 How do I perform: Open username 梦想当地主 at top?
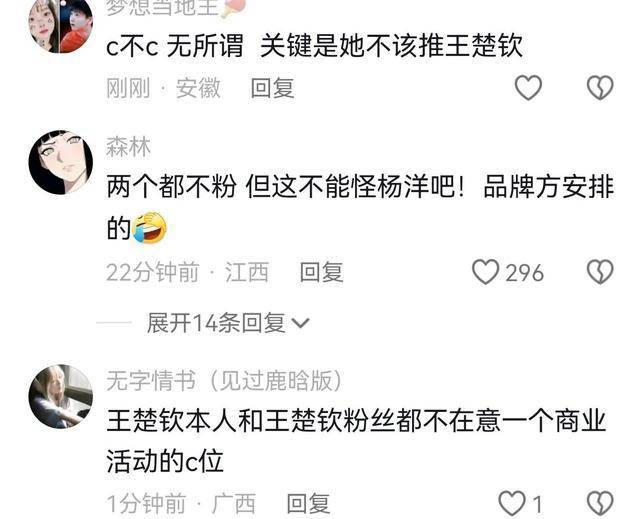click(x=162, y=7)
